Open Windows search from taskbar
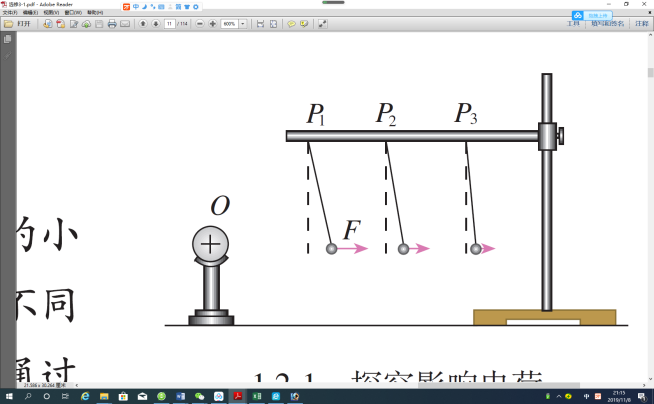This screenshot has height=404, width=654. click(28, 396)
